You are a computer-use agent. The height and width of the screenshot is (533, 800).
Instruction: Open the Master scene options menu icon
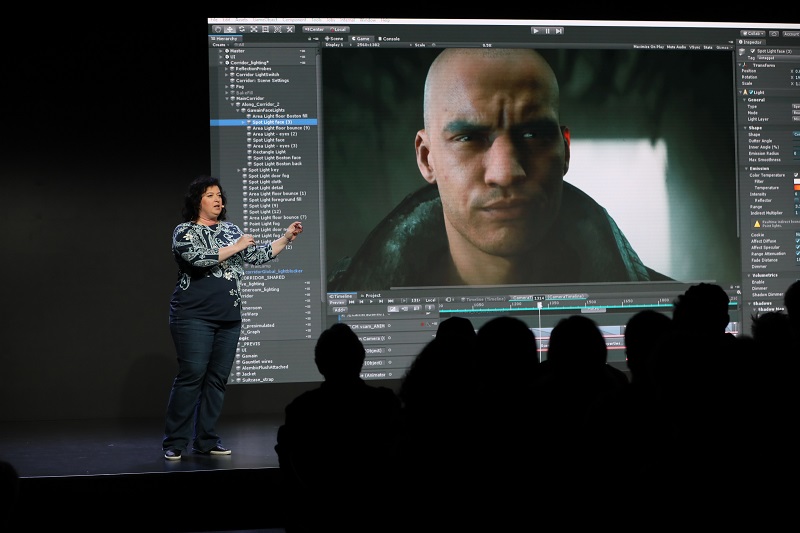click(303, 51)
